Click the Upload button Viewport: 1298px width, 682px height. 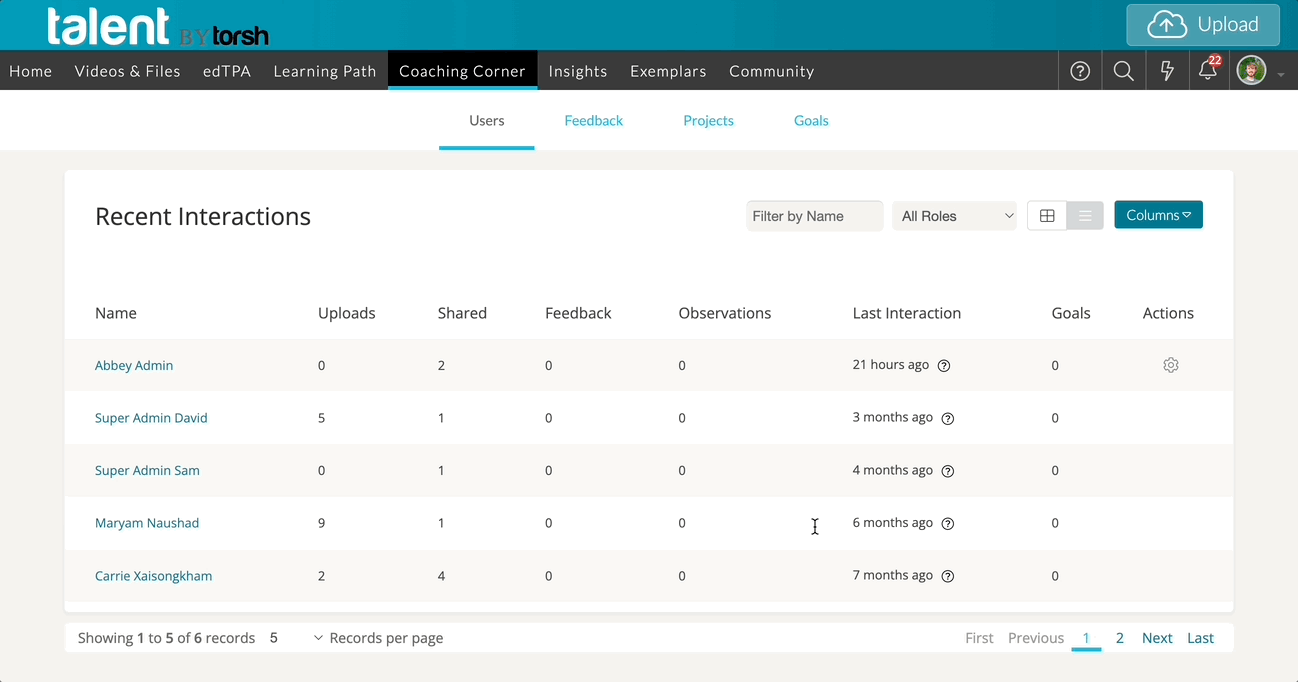1203,25
